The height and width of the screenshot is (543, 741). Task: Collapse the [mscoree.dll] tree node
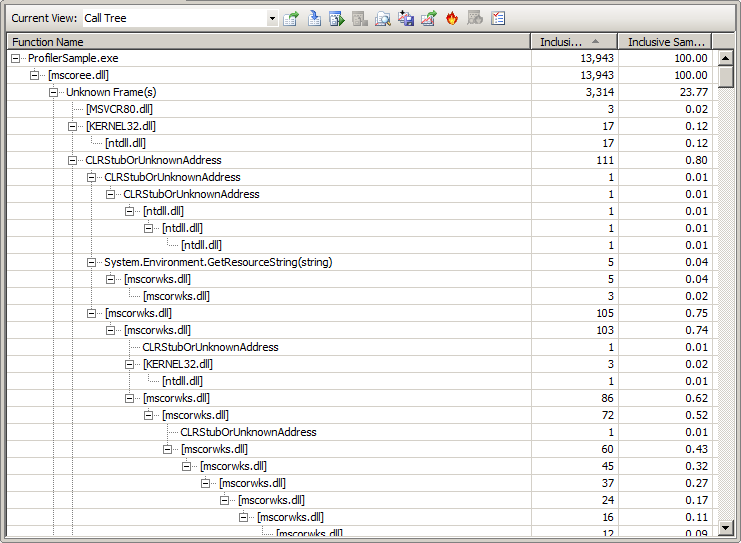coord(34,75)
